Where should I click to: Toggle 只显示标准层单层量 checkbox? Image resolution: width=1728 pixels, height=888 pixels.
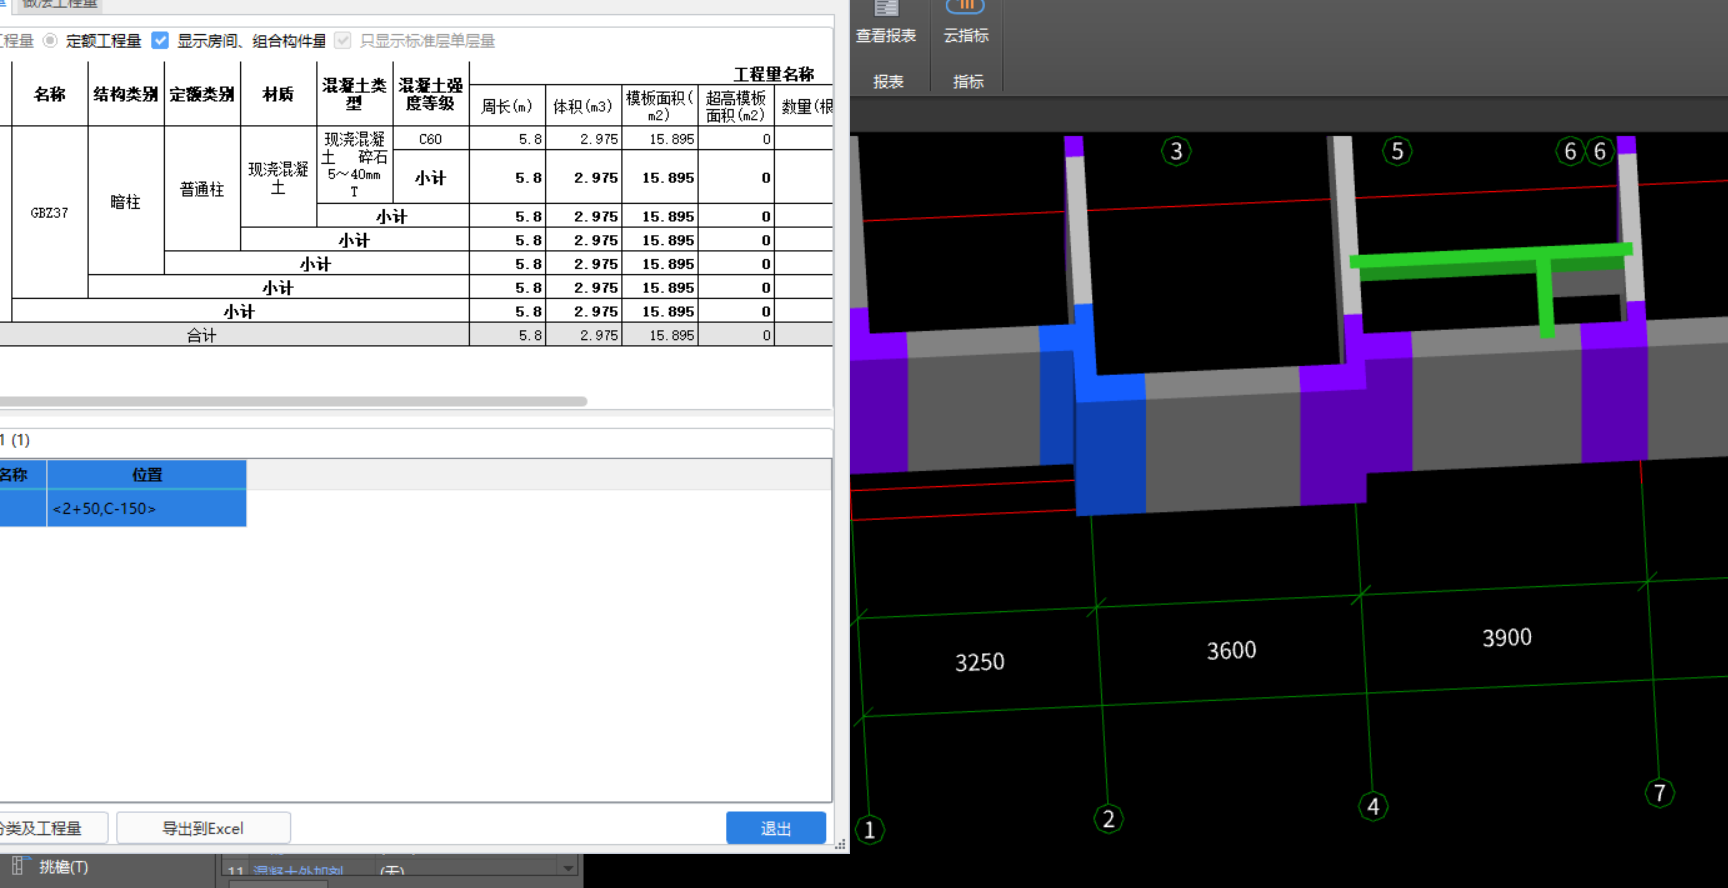point(343,41)
